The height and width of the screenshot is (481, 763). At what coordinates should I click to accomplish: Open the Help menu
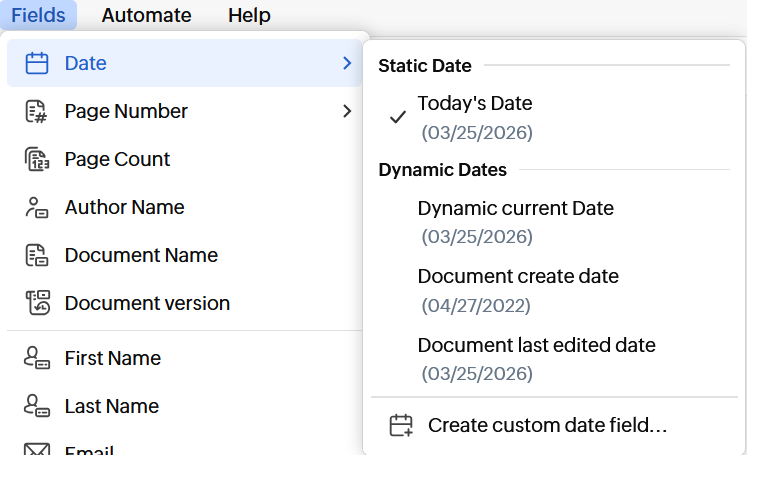pyautogui.click(x=249, y=15)
